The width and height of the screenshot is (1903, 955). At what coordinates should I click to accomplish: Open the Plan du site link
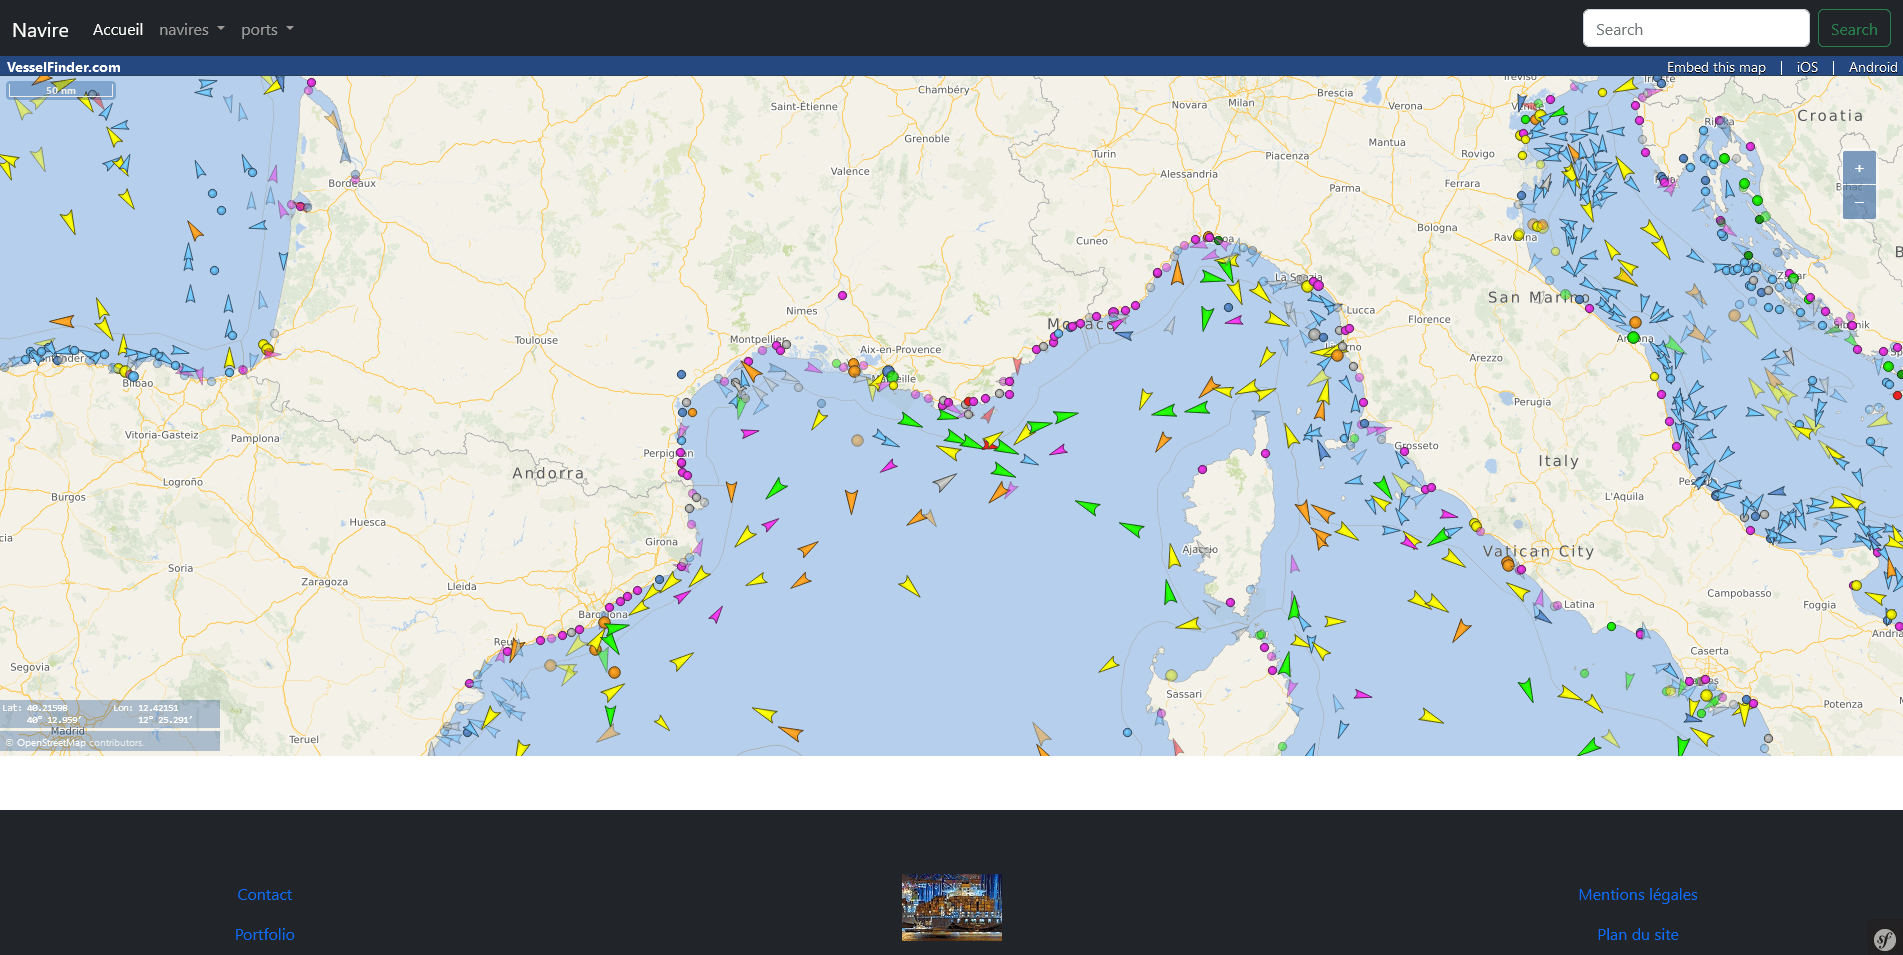point(1638,935)
